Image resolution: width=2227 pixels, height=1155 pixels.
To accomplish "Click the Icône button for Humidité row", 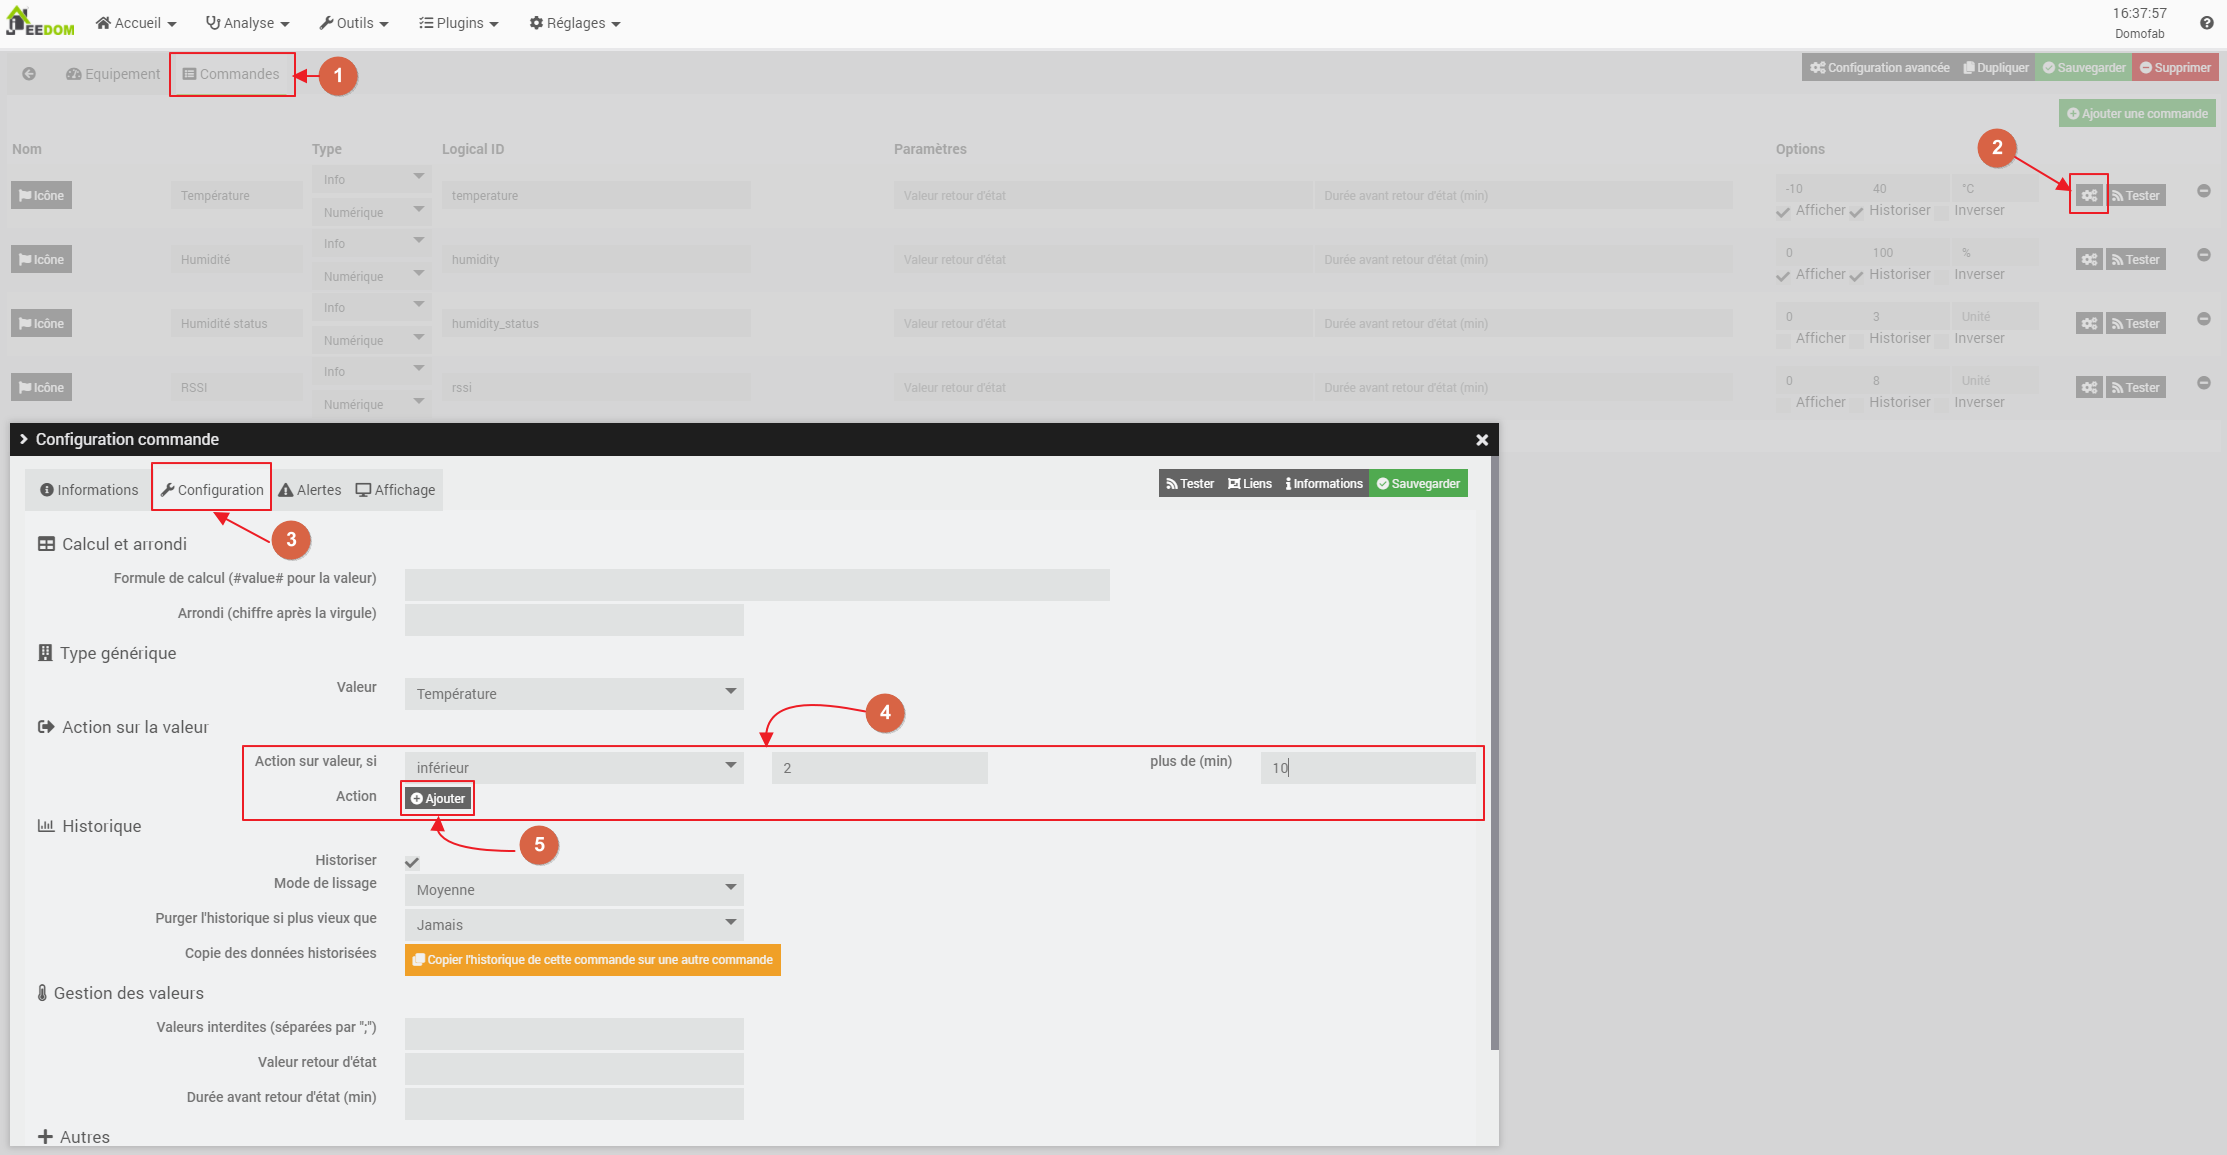I will coord(41,259).
